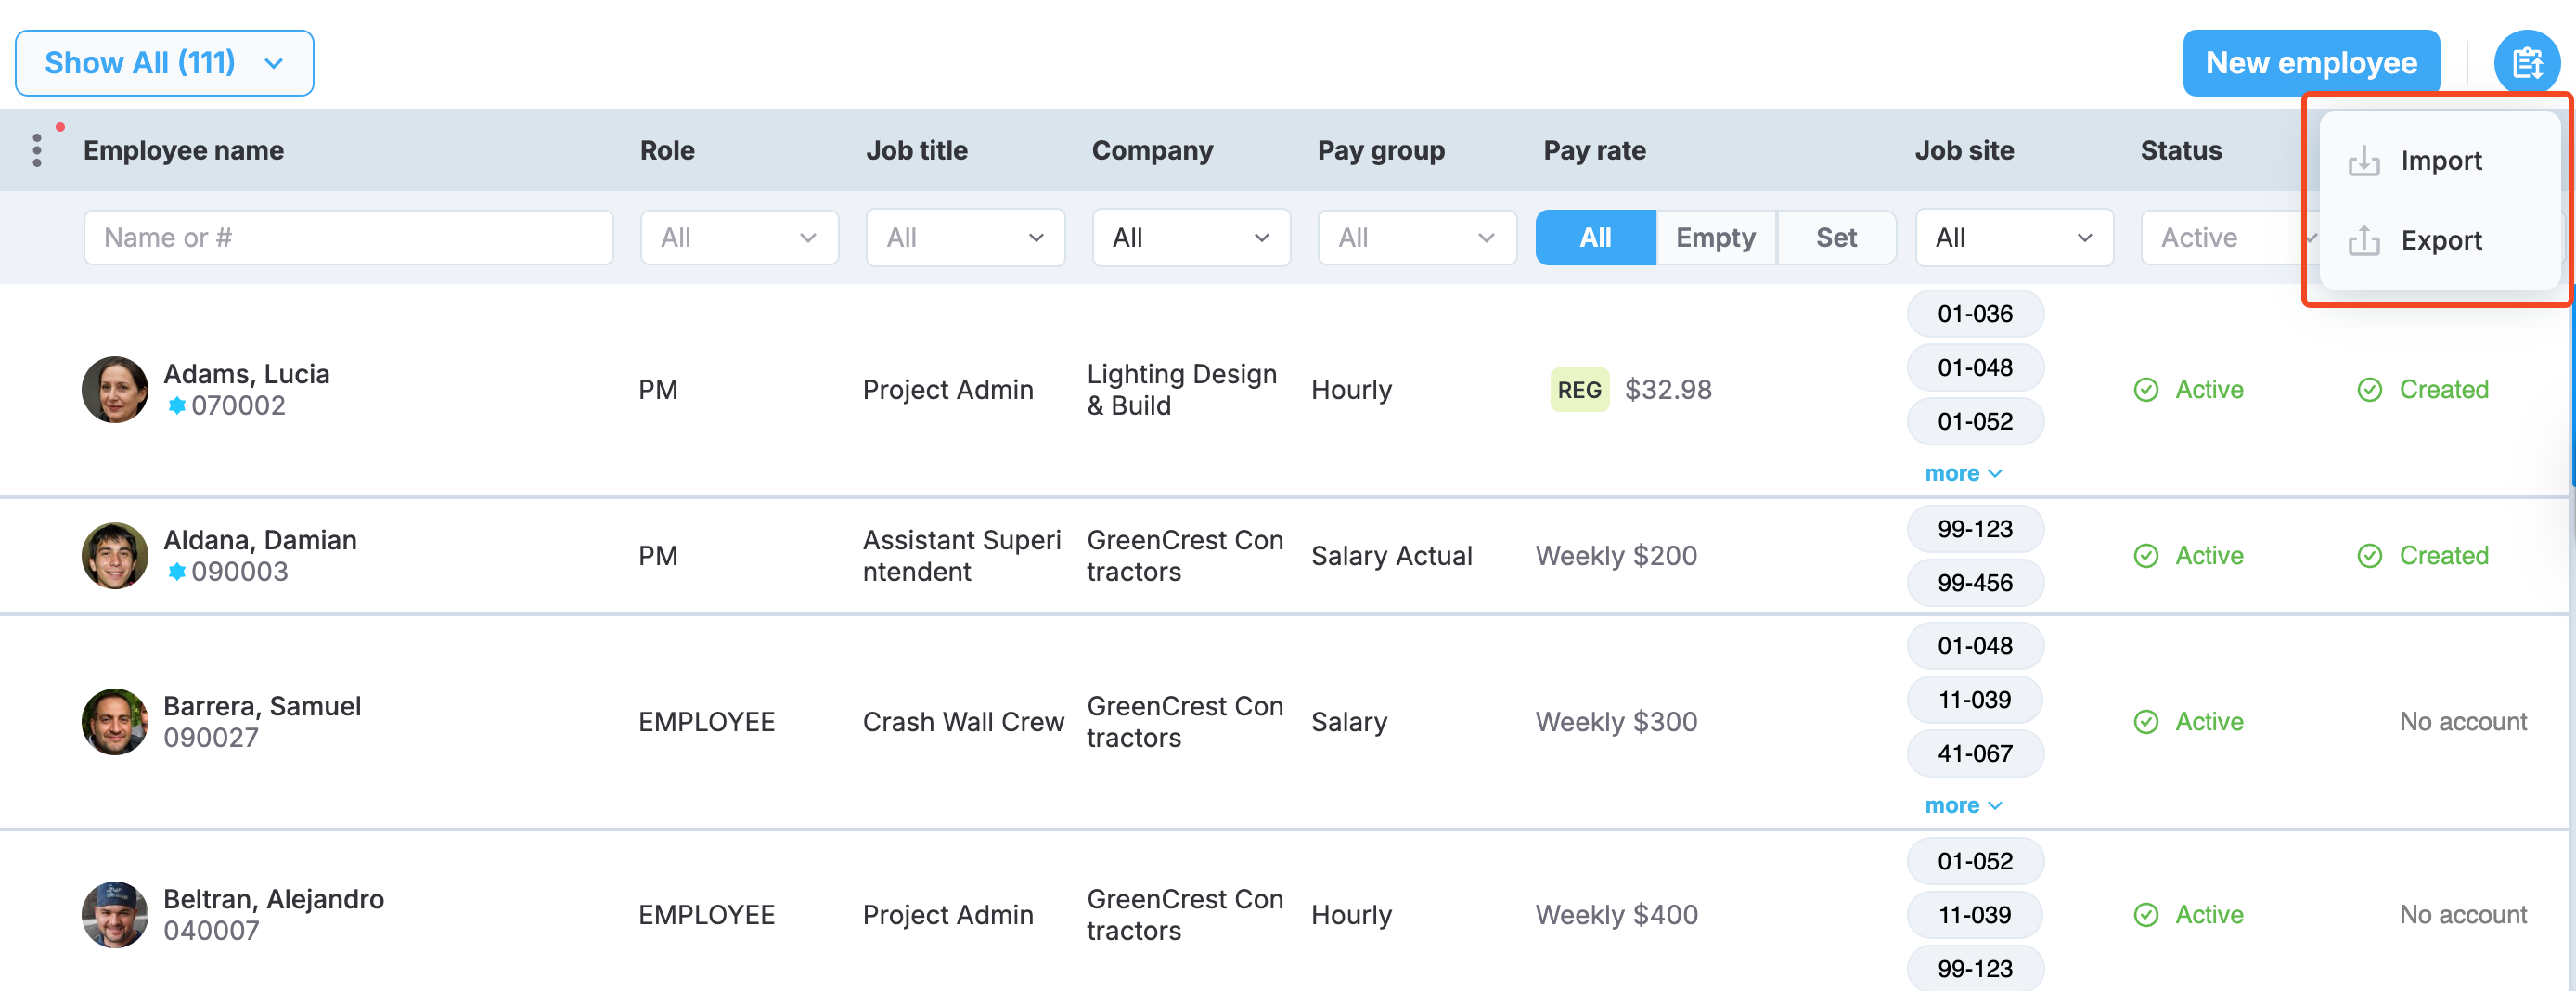Click job site tag 01-036
Image resolution: width=2576 pixels, height=991 pixels.
tap(1975, 313)
